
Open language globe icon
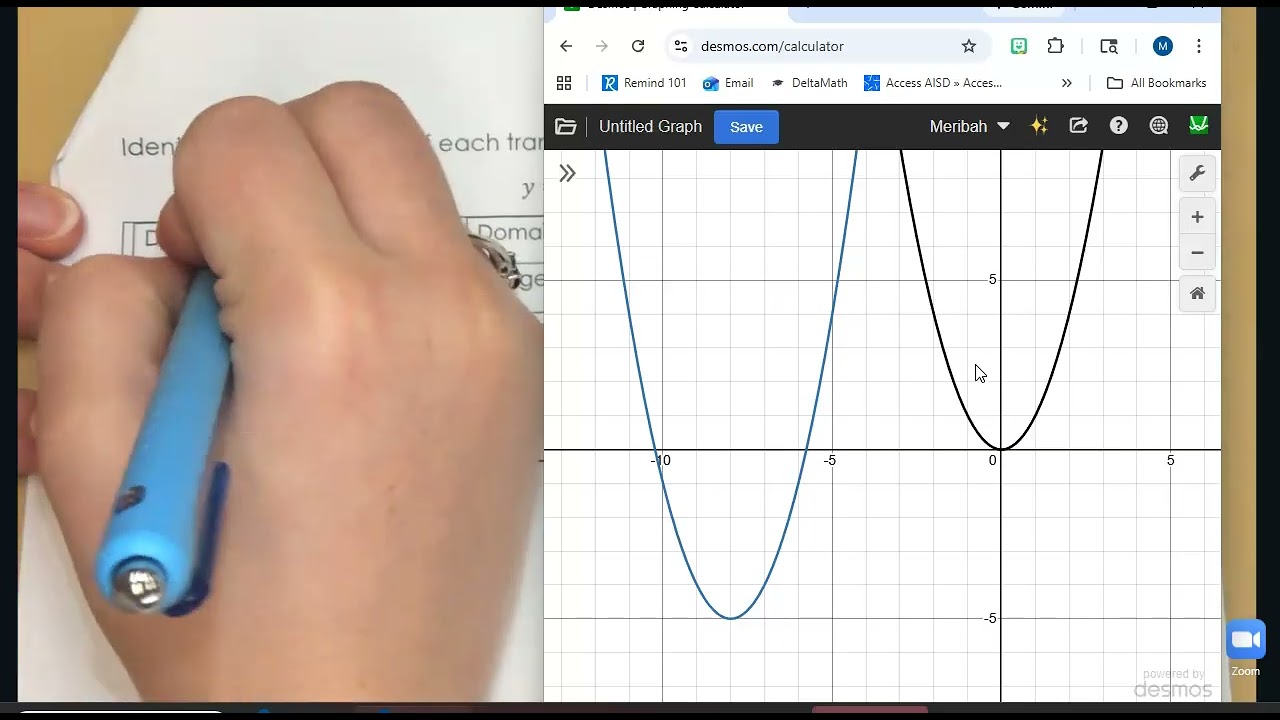(x=1159, y=126)
